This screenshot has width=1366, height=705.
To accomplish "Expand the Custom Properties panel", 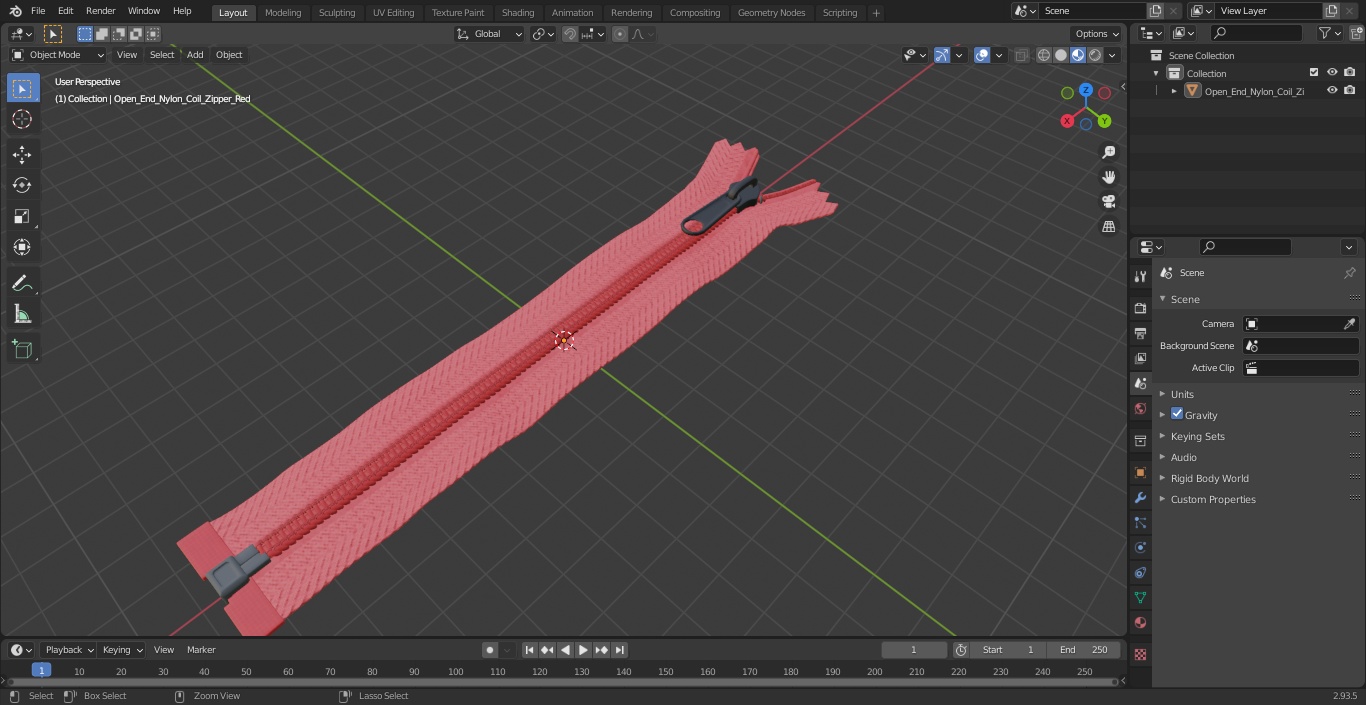I will (x=1212, y=499).
